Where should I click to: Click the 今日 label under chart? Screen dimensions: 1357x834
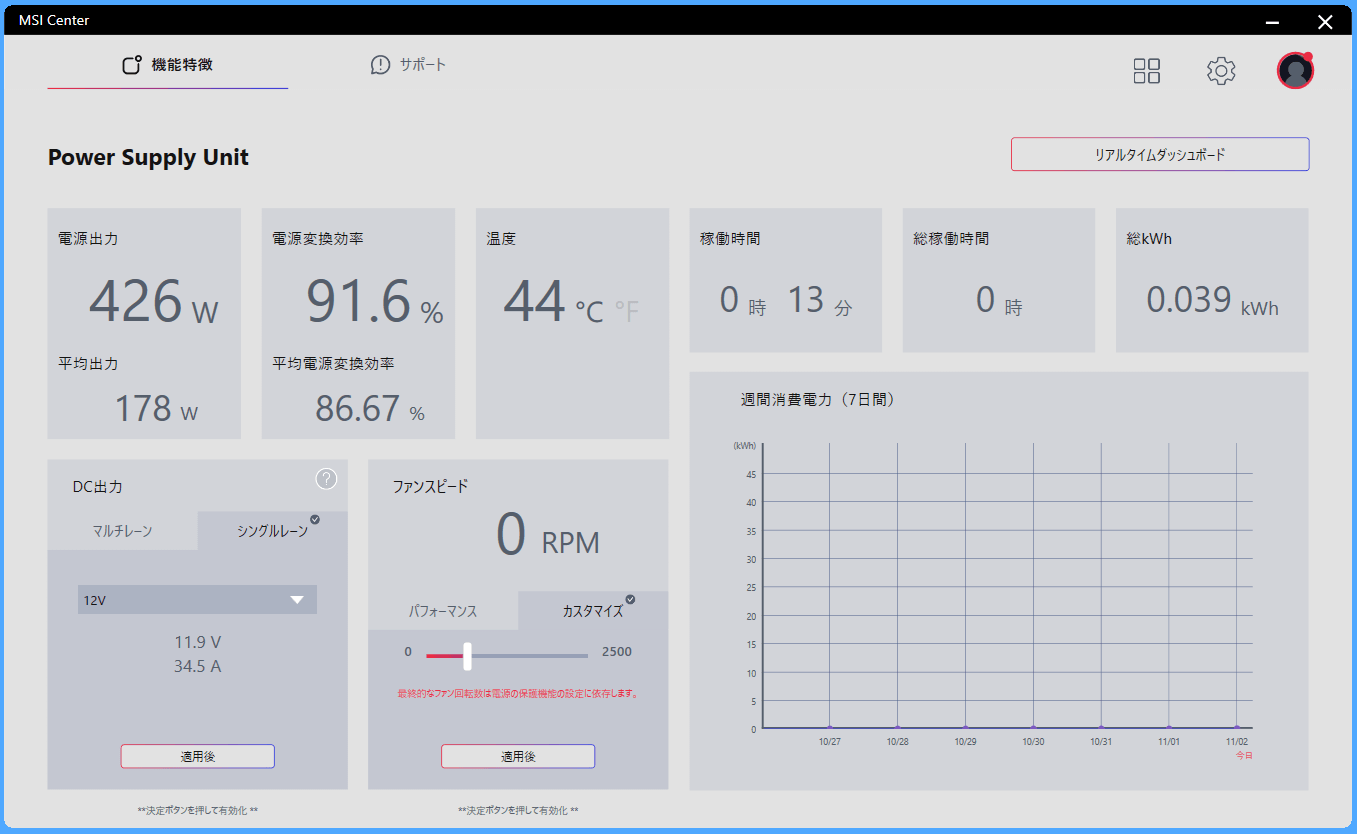[1244, 756]
